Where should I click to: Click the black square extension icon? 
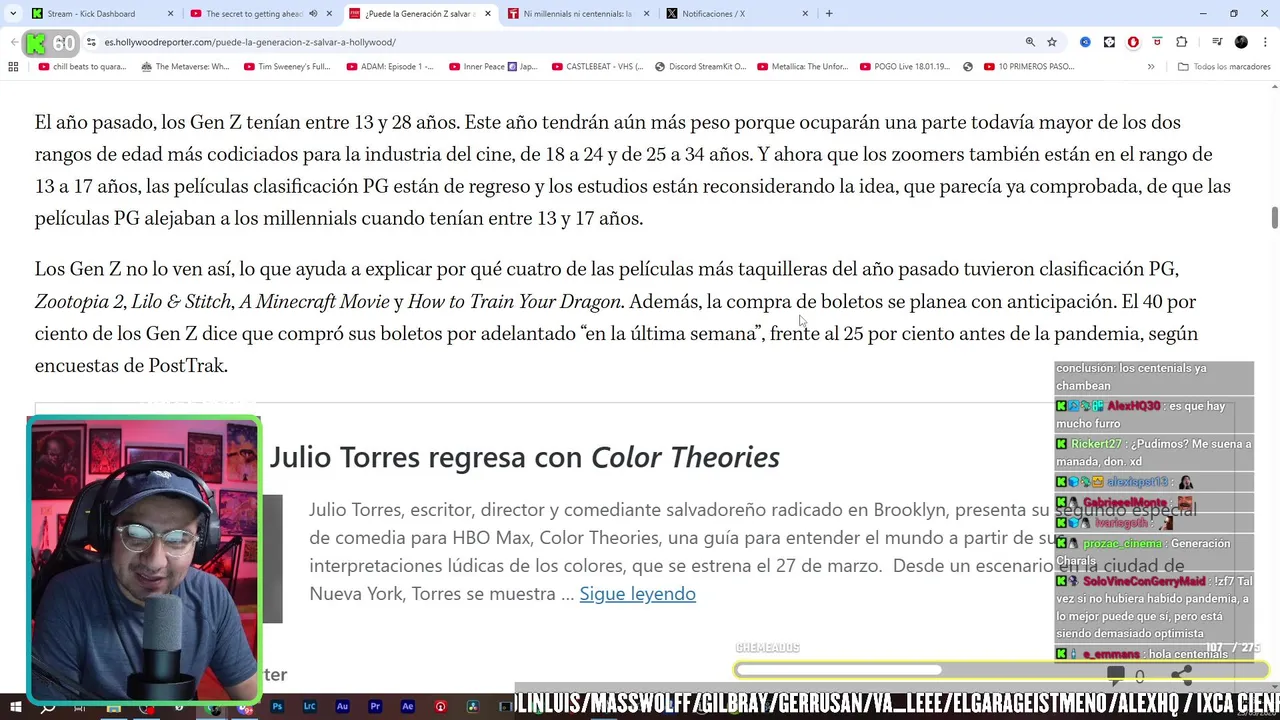pos(1109,42)
